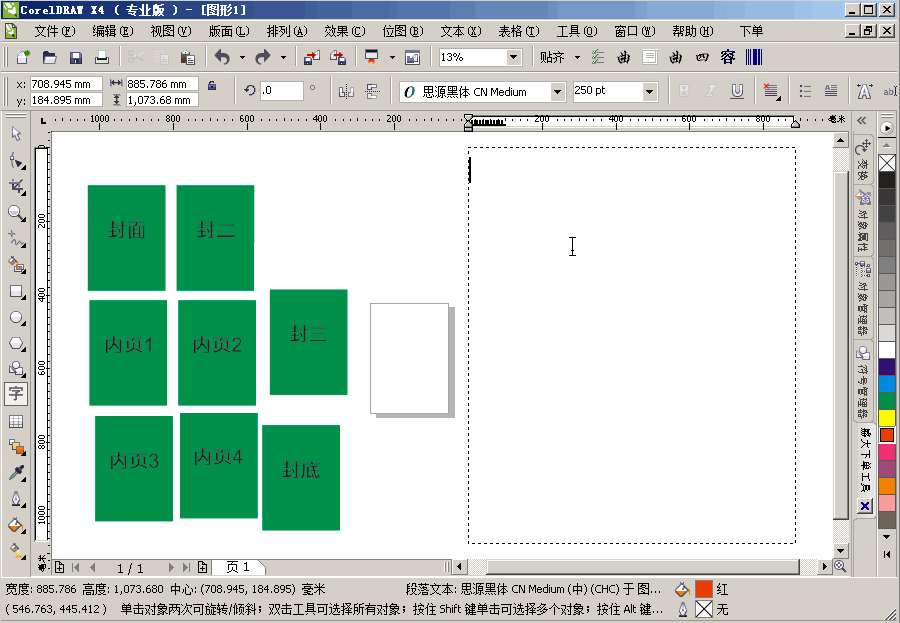The height and width of the screenshot is (623, 900).
Task: Pick the yellow swatch in color palette
Action: coord(887,418)
